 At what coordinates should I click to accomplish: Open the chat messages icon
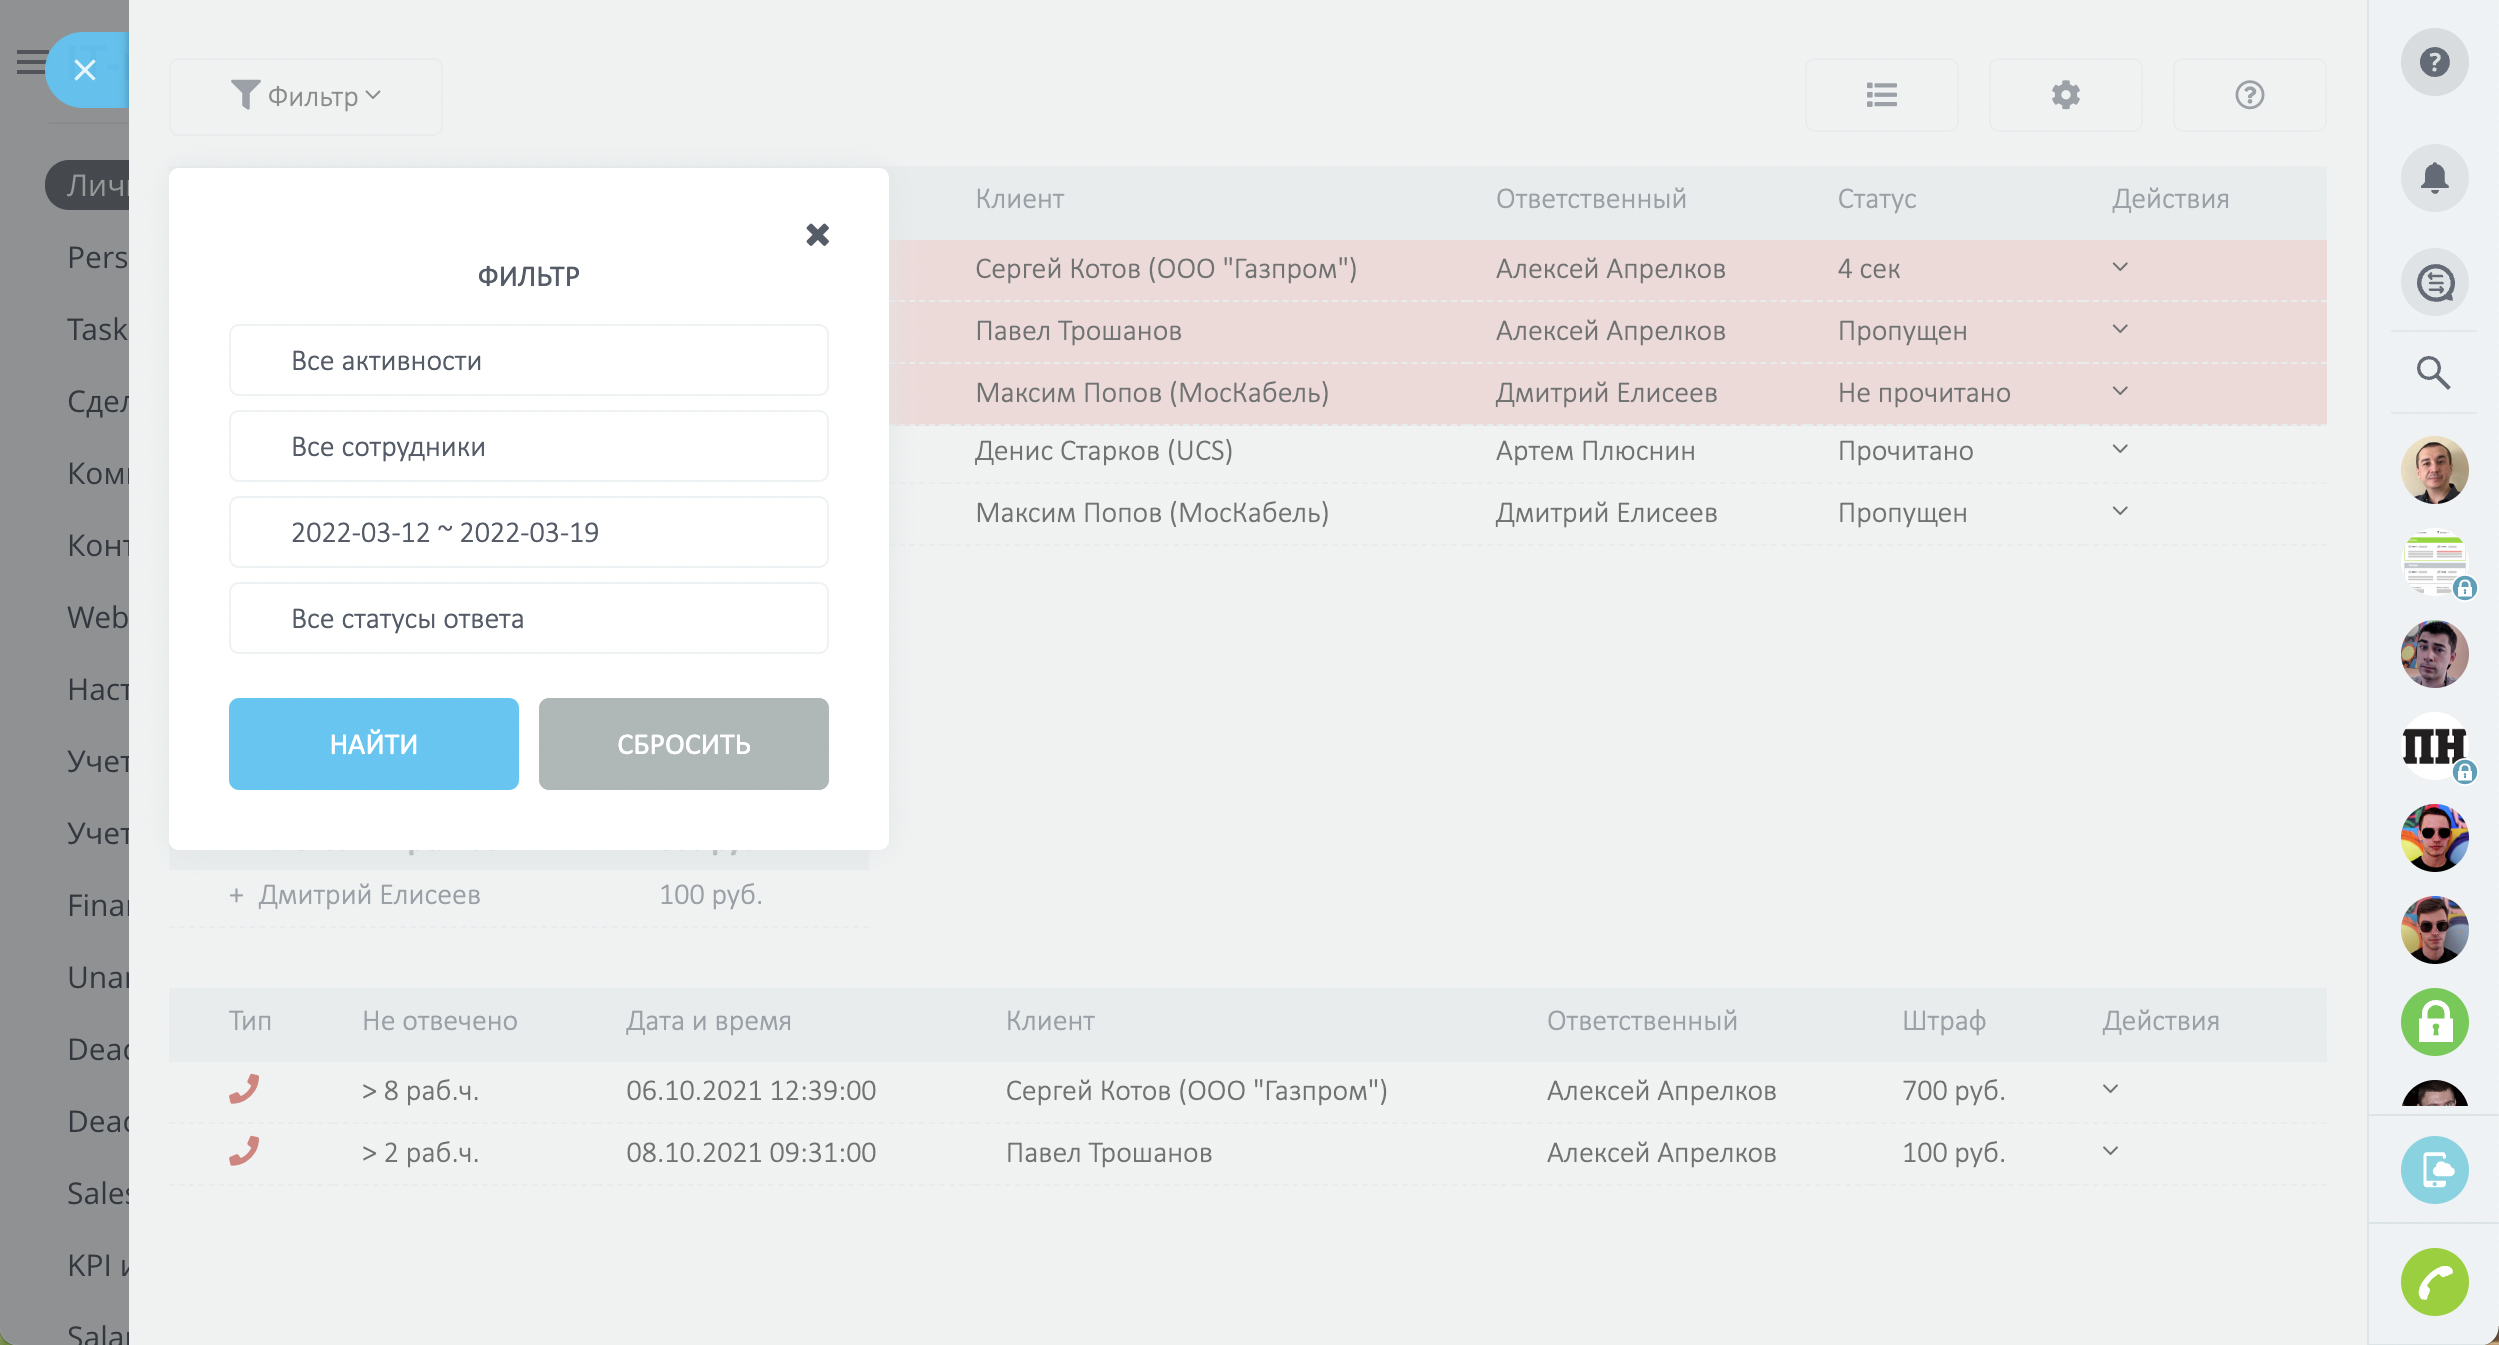click(2434, 283)
